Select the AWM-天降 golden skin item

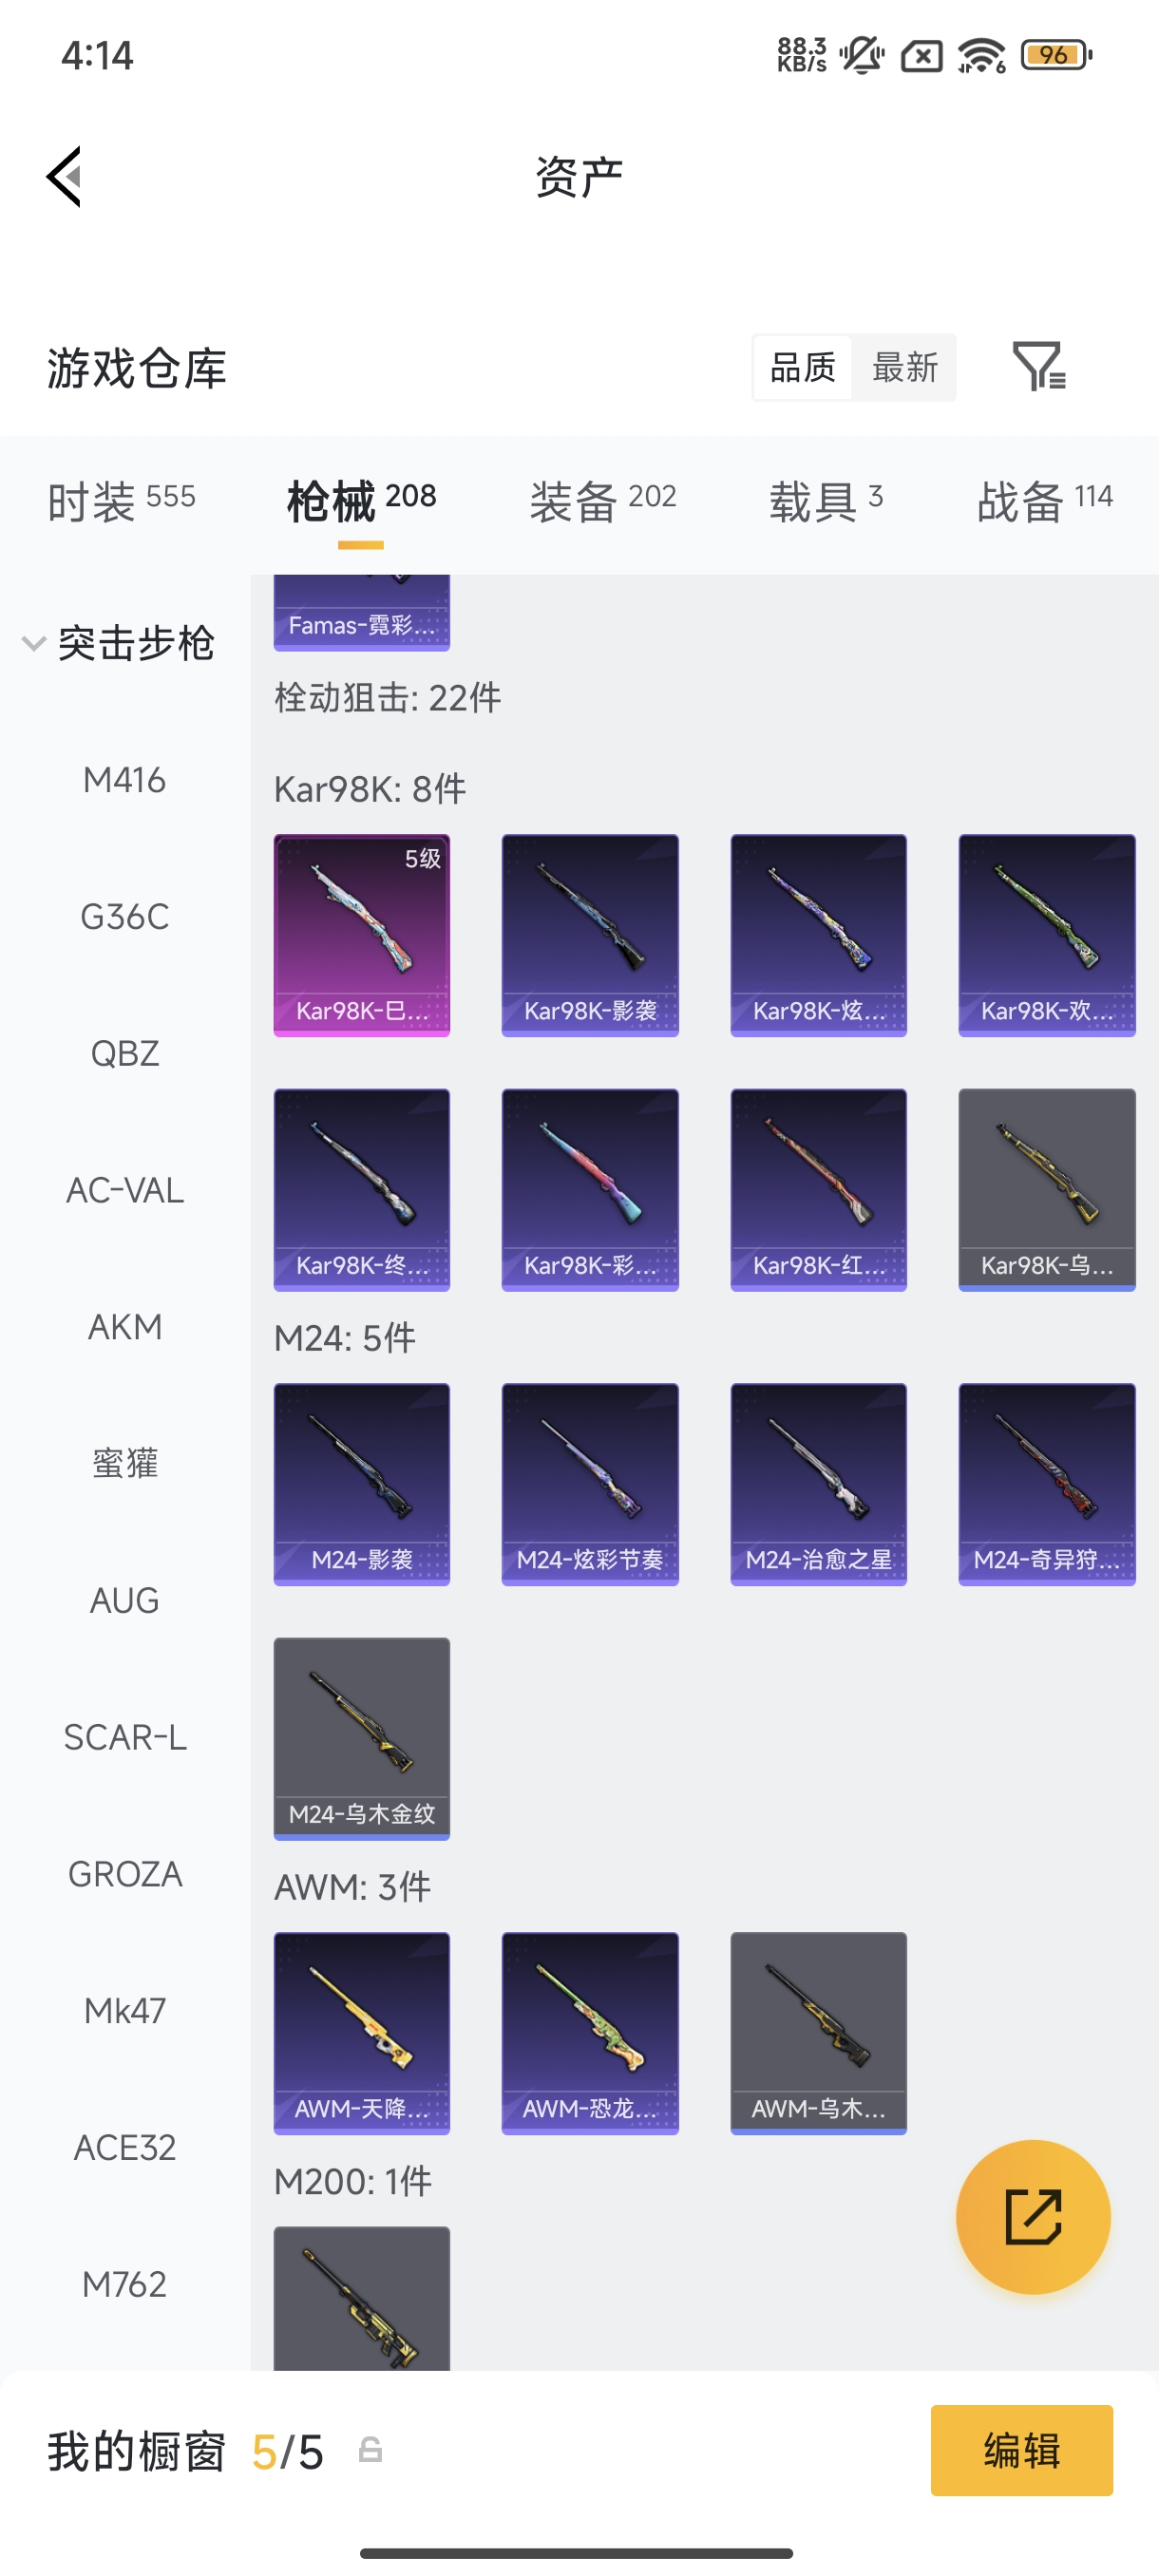[x=362, y=2033]
